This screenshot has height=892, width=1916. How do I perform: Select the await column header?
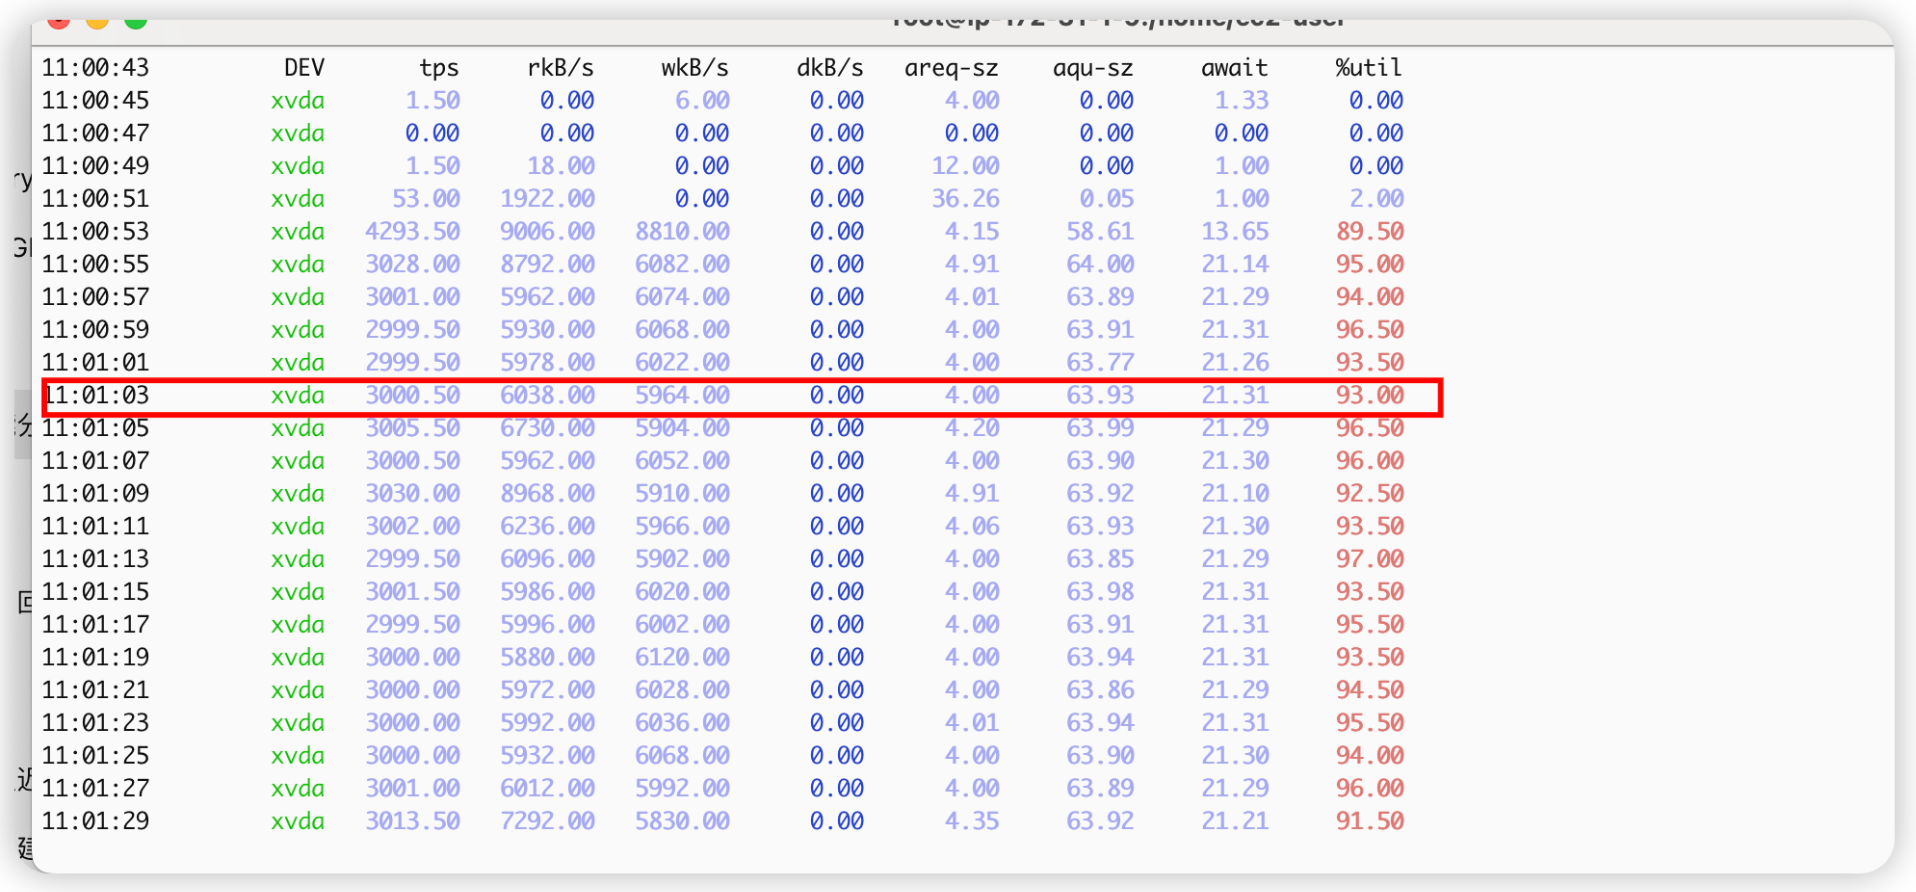click(x=1234, y=68)
